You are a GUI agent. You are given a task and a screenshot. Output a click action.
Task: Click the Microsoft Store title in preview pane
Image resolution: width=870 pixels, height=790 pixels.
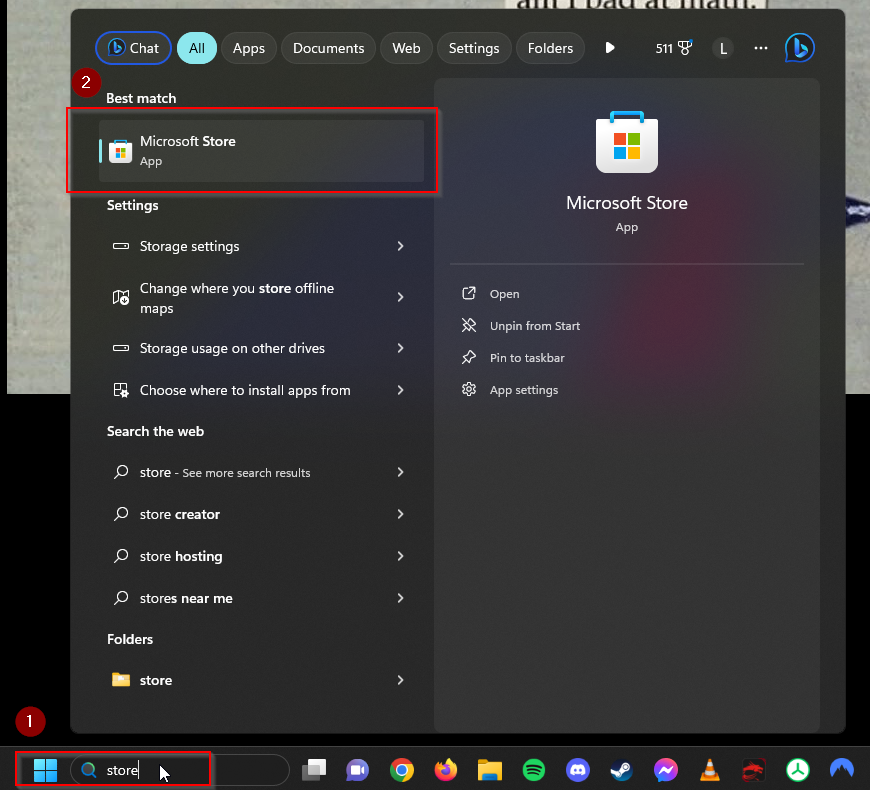[627, 203]
